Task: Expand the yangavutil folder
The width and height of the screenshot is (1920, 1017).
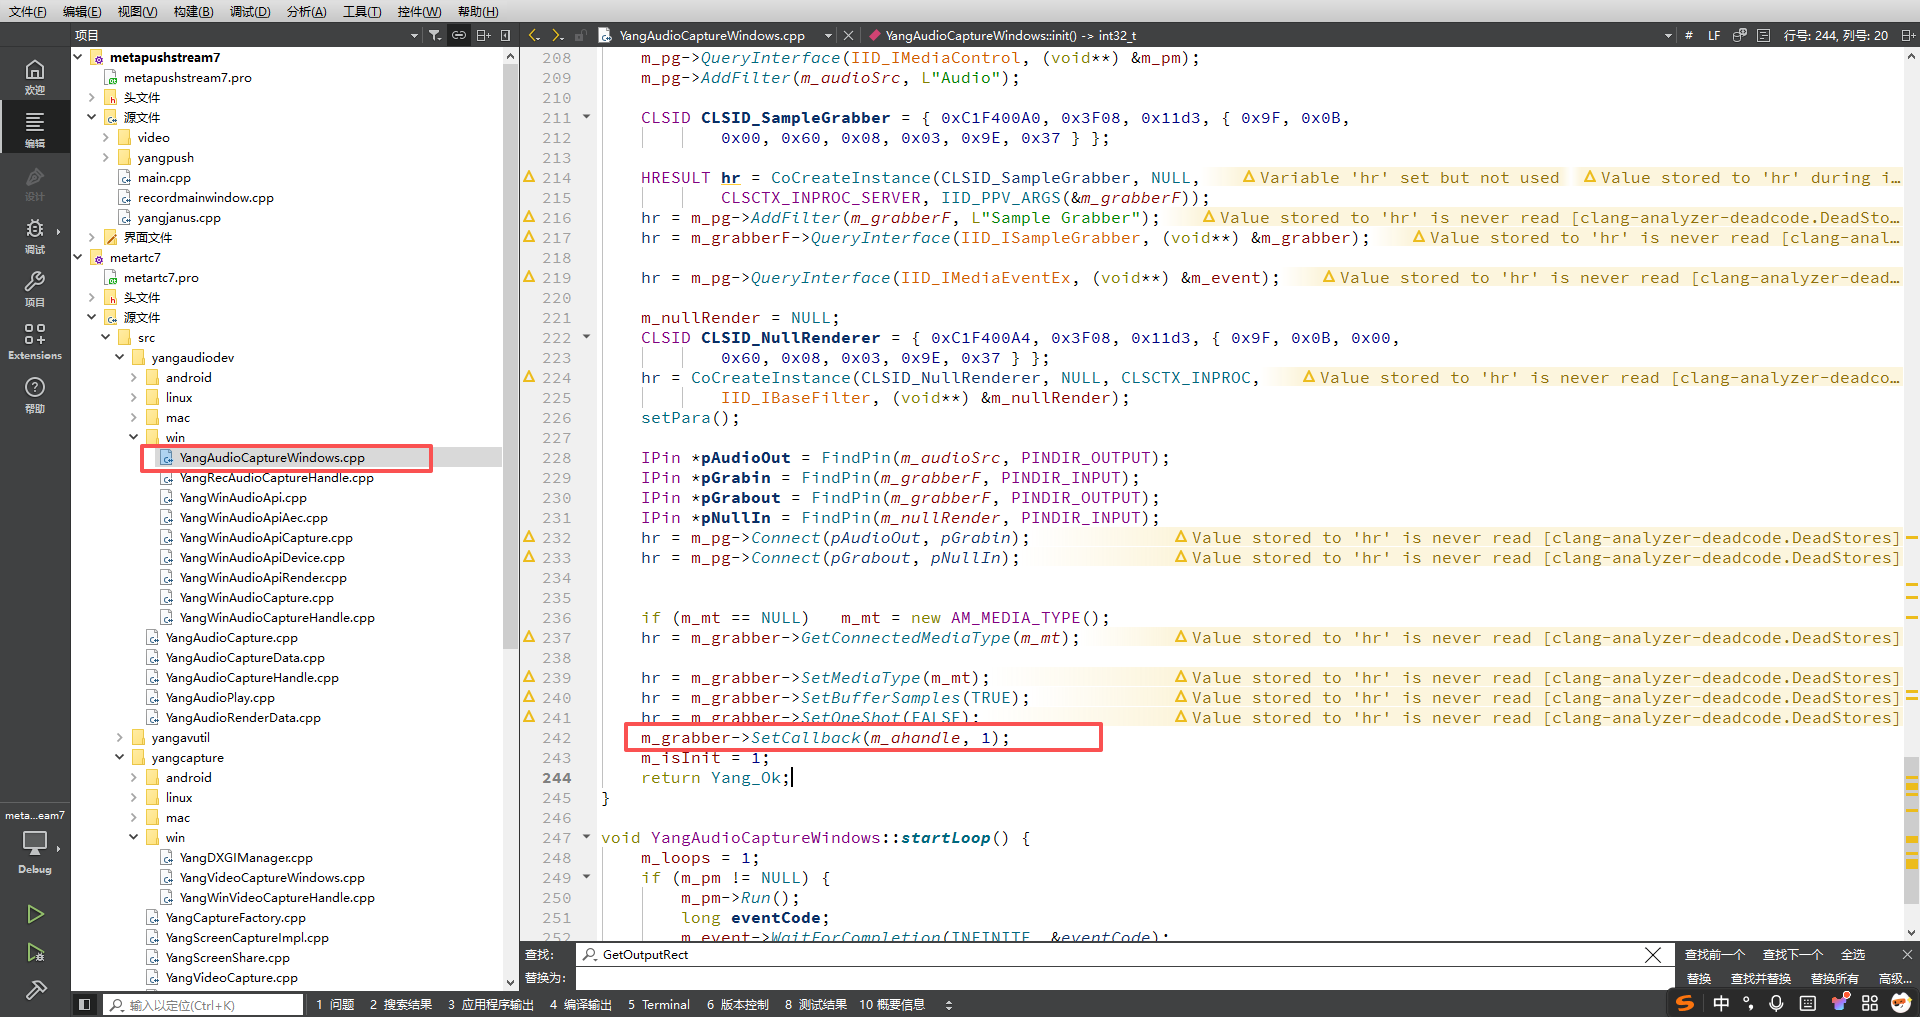Action: [120, 737]
